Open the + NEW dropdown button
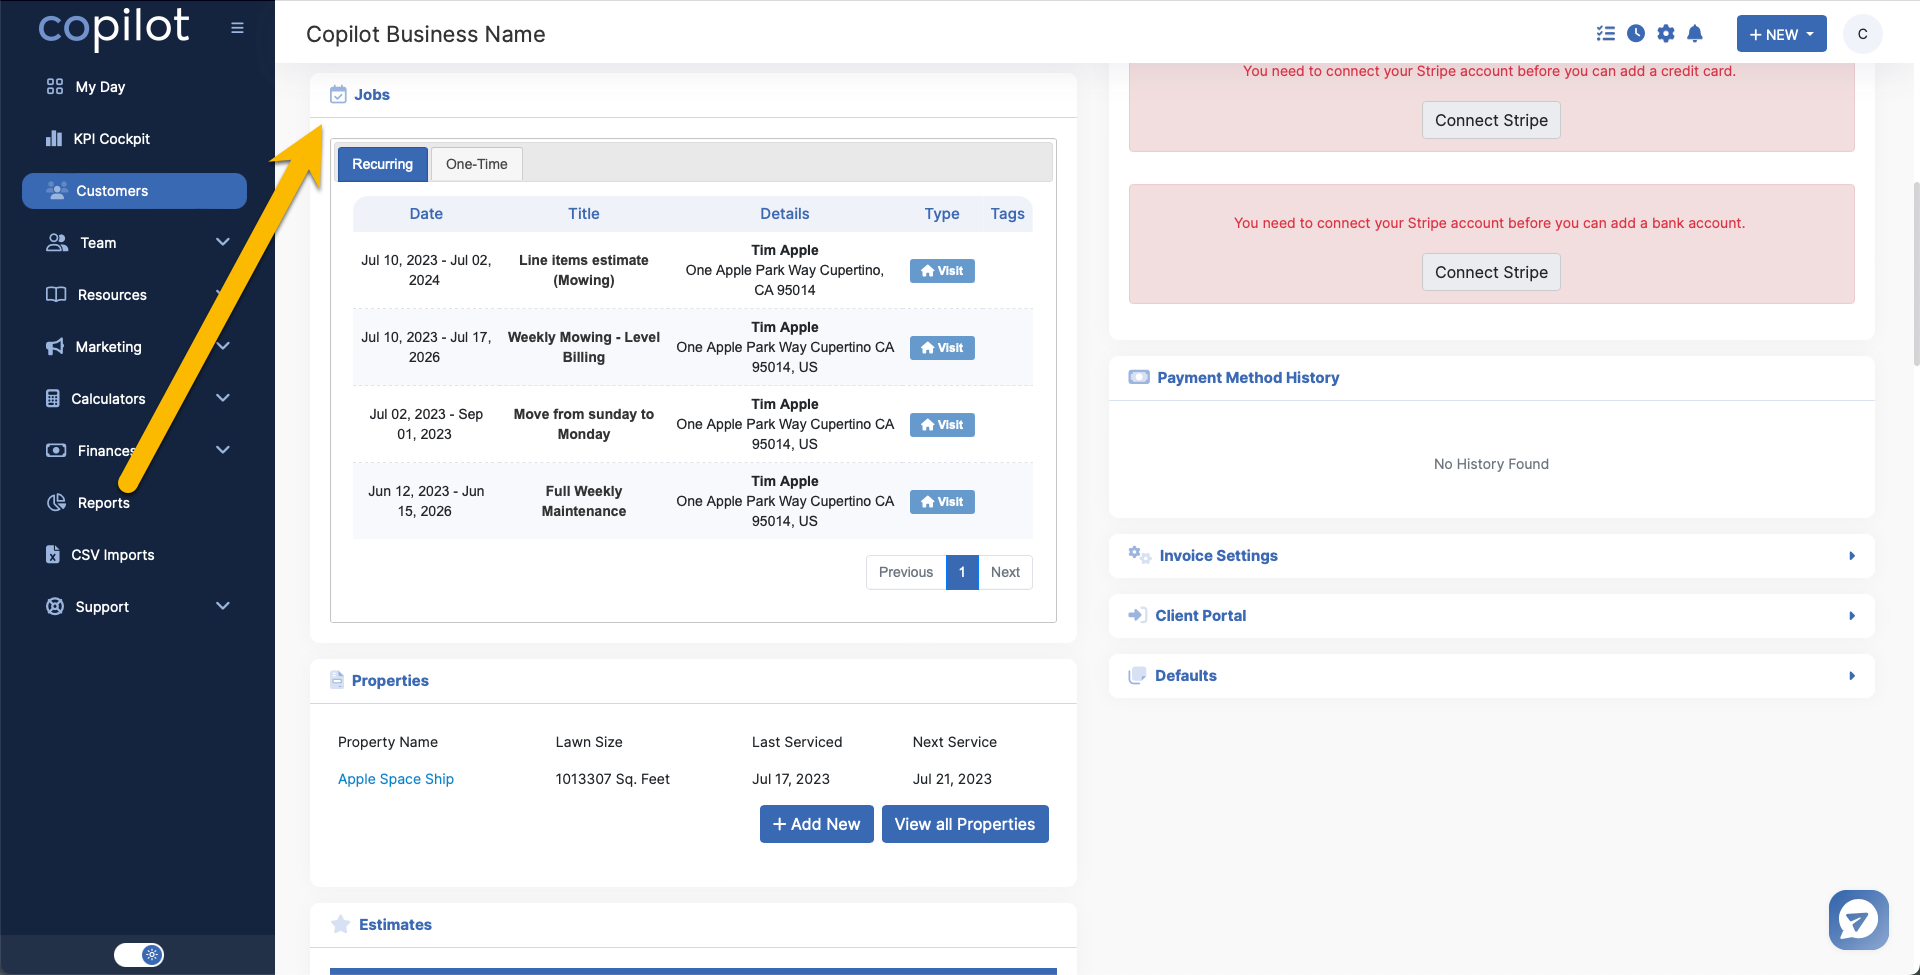This screenshot has width=1920, height=975. [x=1781, y=34]
